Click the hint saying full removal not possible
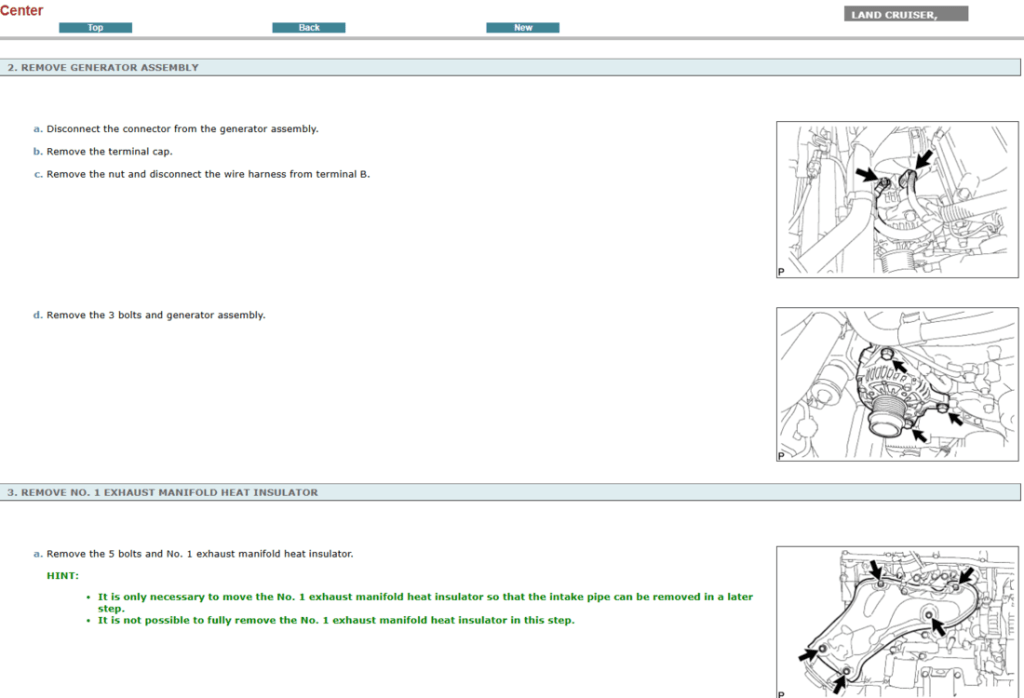Screen dimensions: 1024x698 tap(336, 620)
